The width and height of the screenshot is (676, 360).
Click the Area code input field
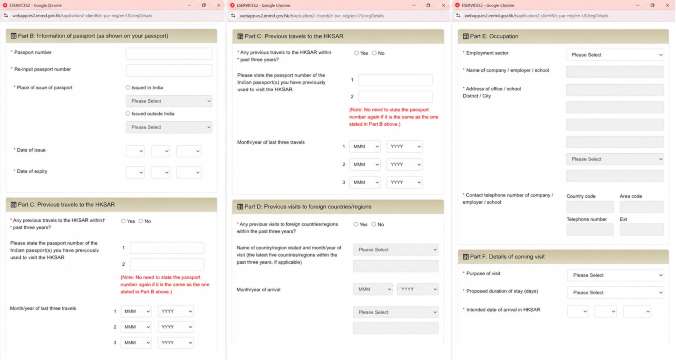click(x=642, y=207)
